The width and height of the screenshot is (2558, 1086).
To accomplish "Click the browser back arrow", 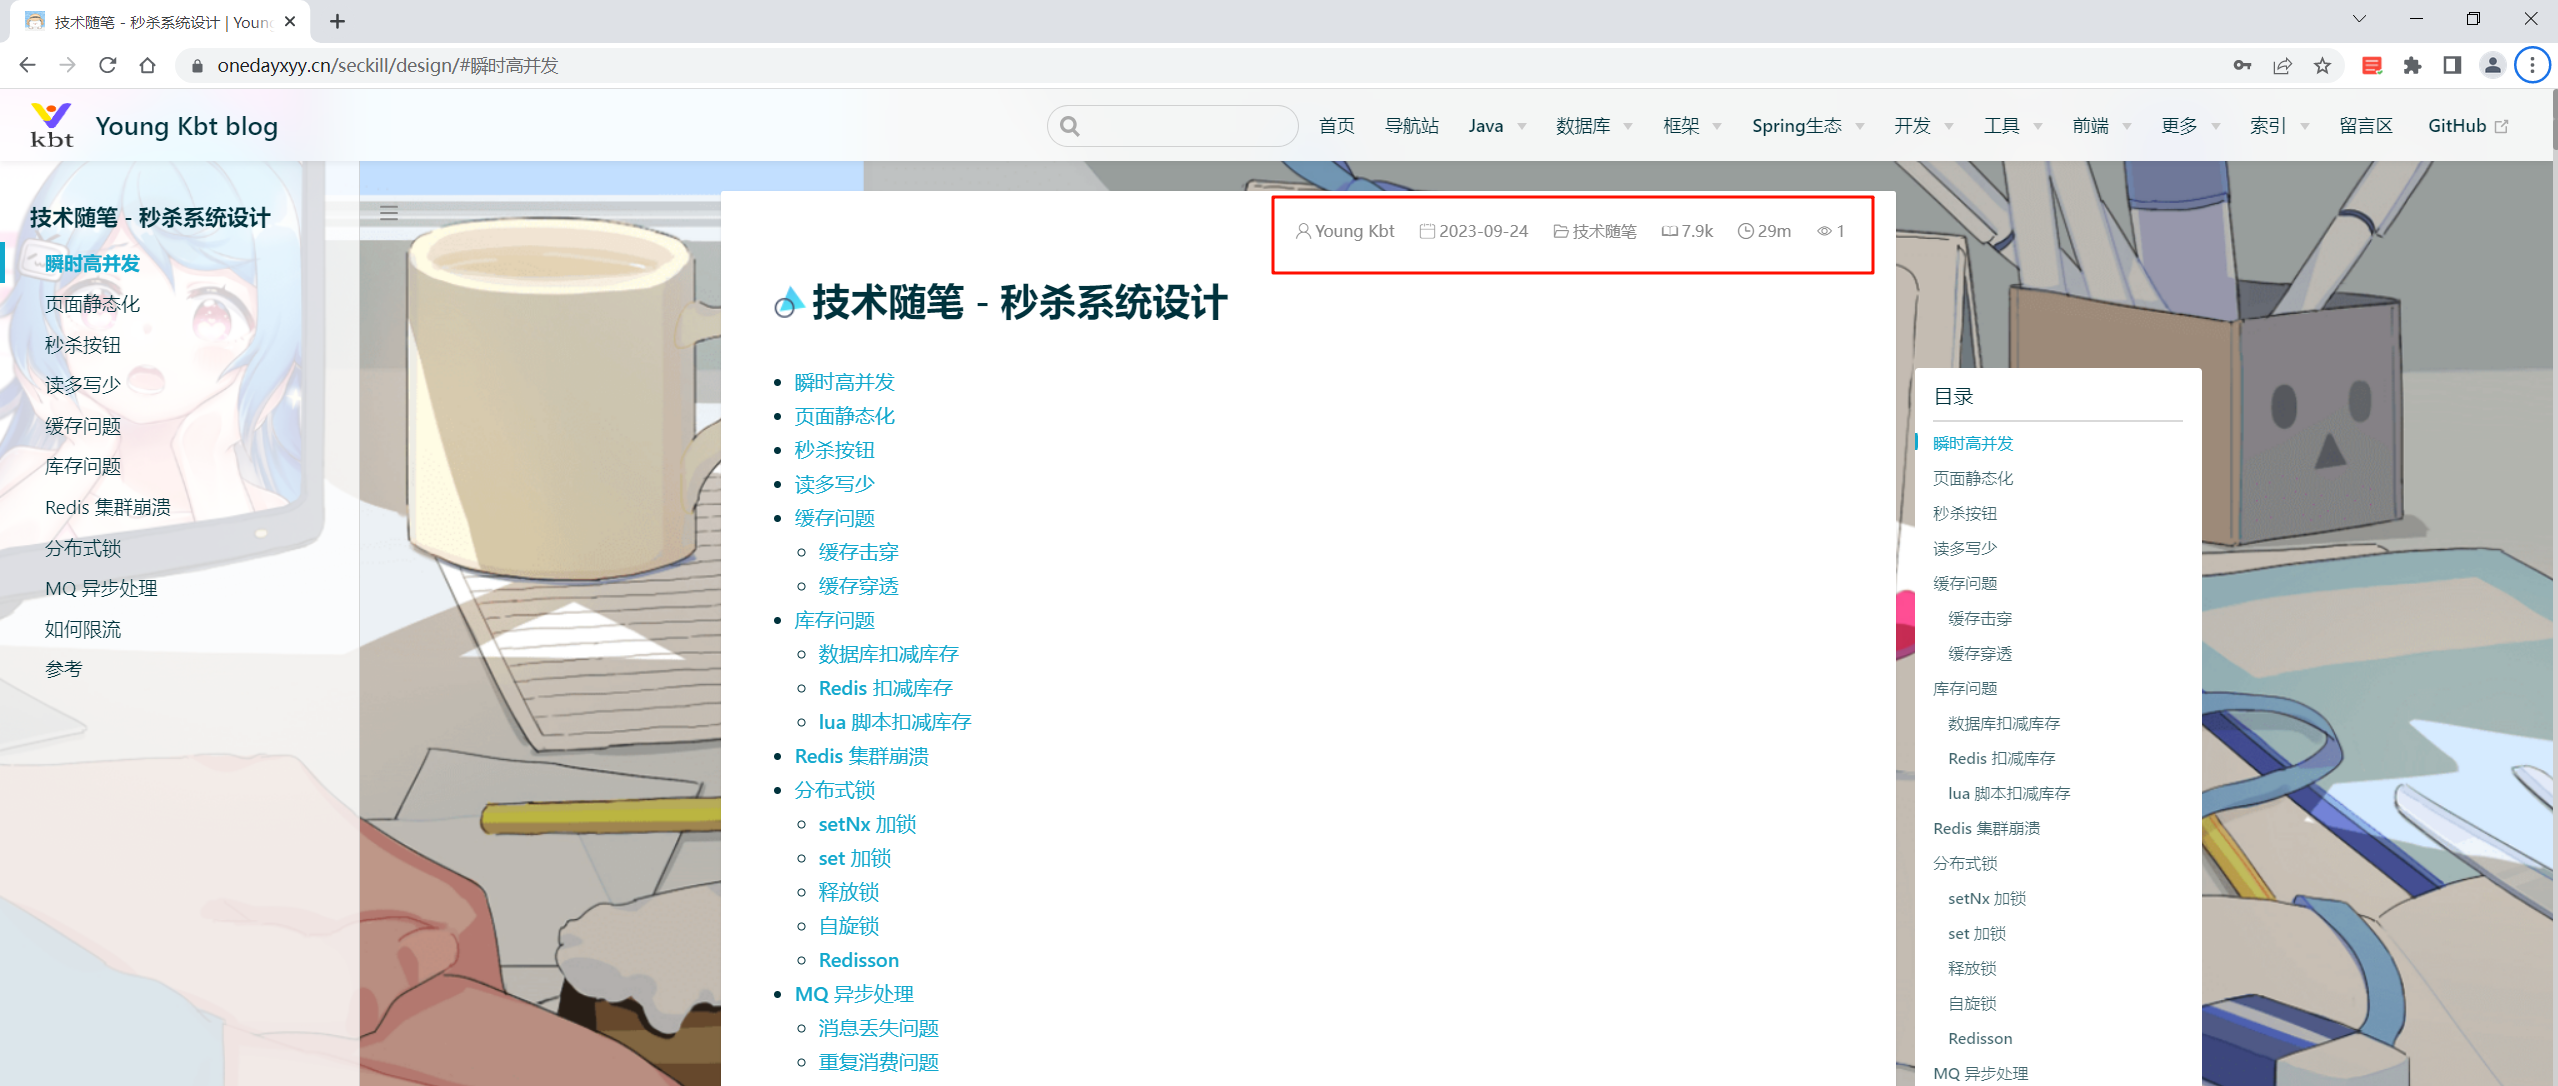I will 27,65.
